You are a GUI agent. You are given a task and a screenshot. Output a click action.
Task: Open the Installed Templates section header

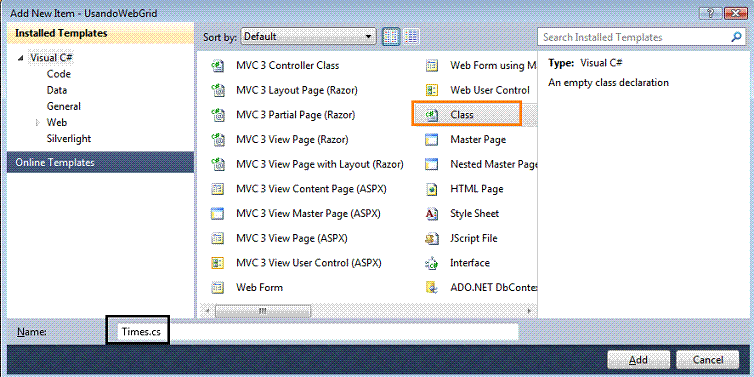101,34
